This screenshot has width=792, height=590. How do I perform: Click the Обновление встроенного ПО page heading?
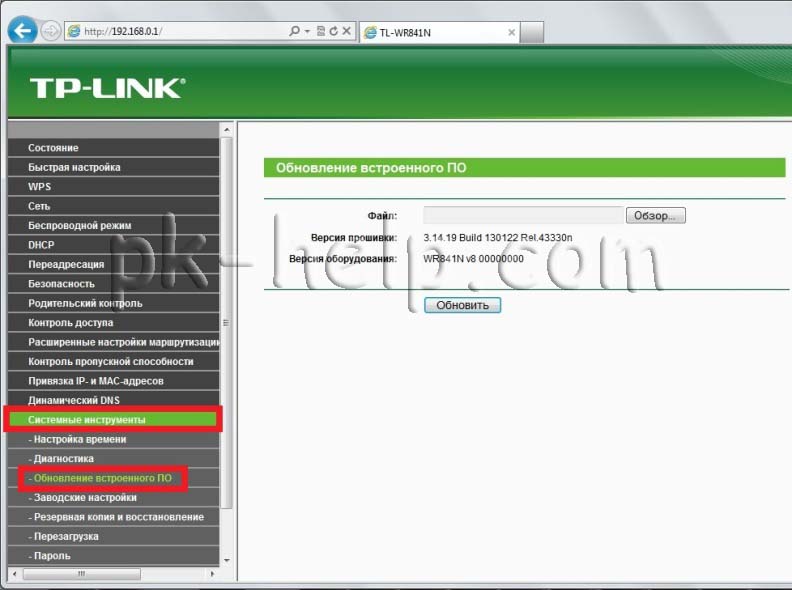tap(371, 168)
